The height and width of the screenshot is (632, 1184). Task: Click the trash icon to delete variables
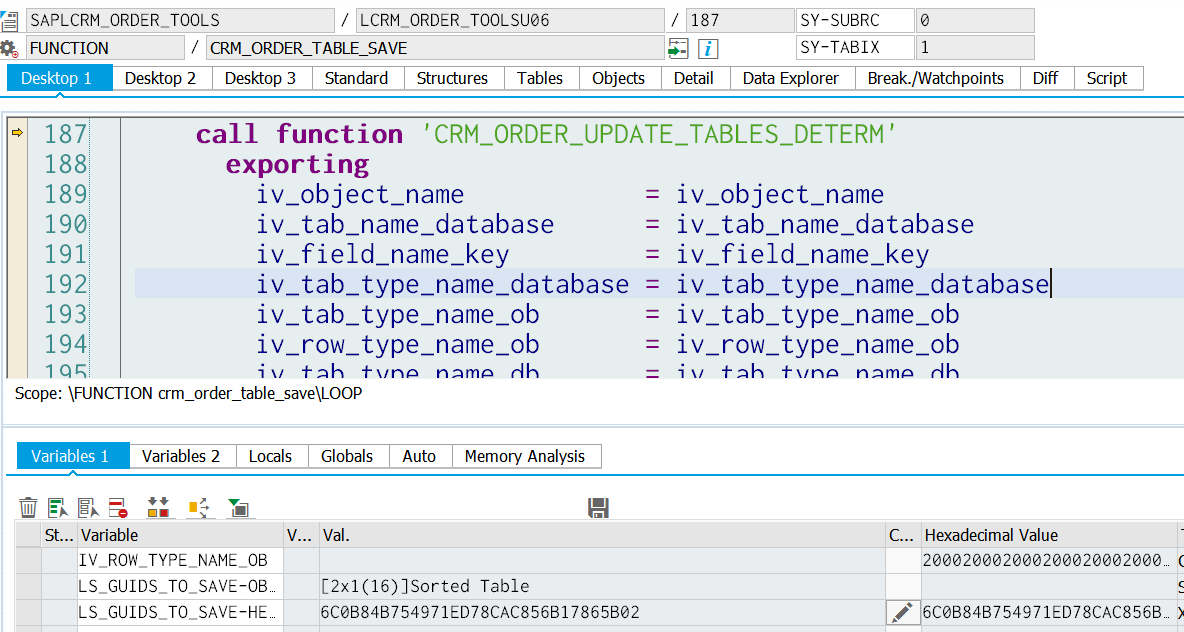tap(28, 507)
